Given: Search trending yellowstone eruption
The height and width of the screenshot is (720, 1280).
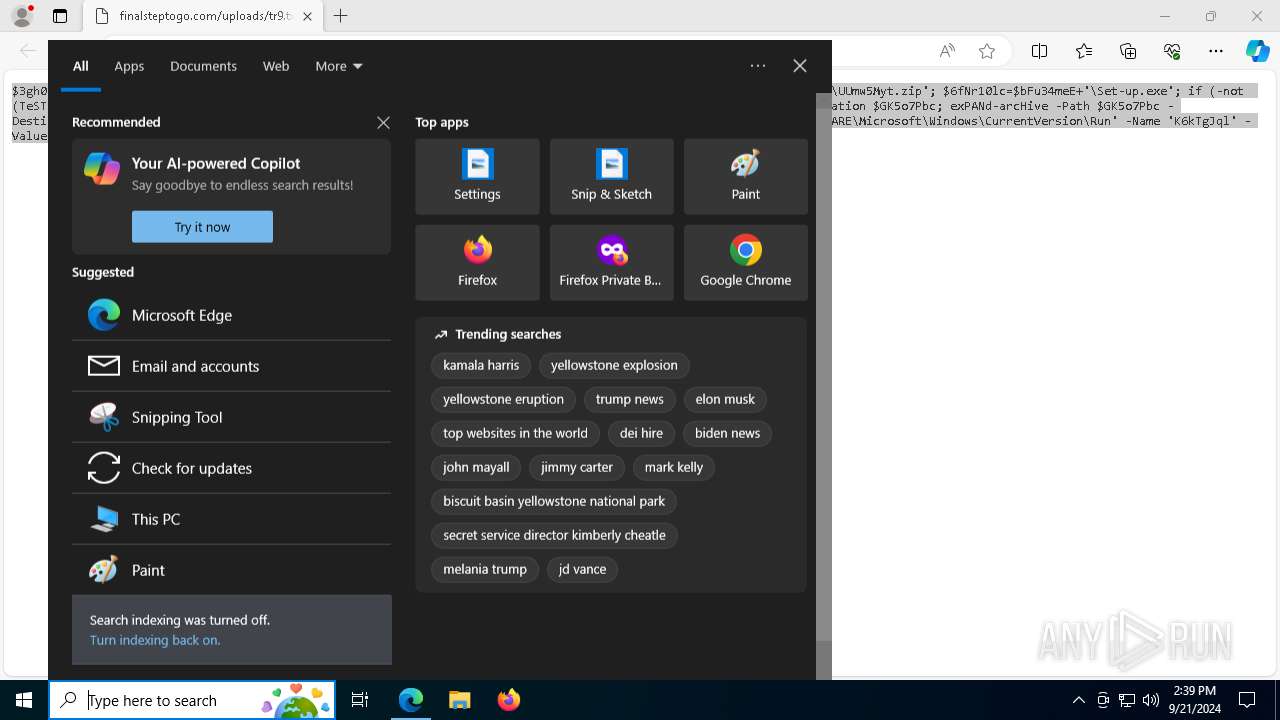Looking at the screenshot, I should pyautogui.click(x=503, y=399).
